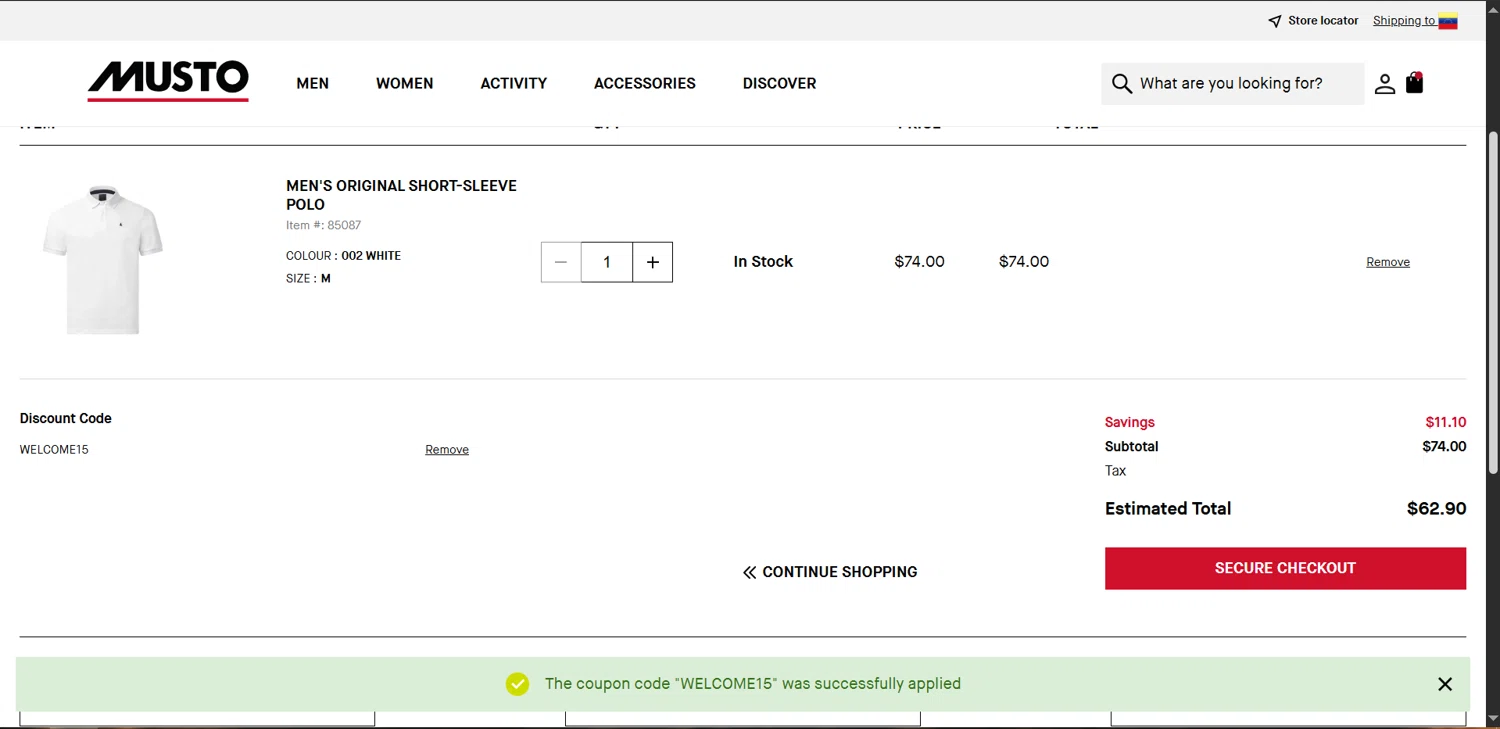
Task: Open the Discover menu
Action: 780,84
